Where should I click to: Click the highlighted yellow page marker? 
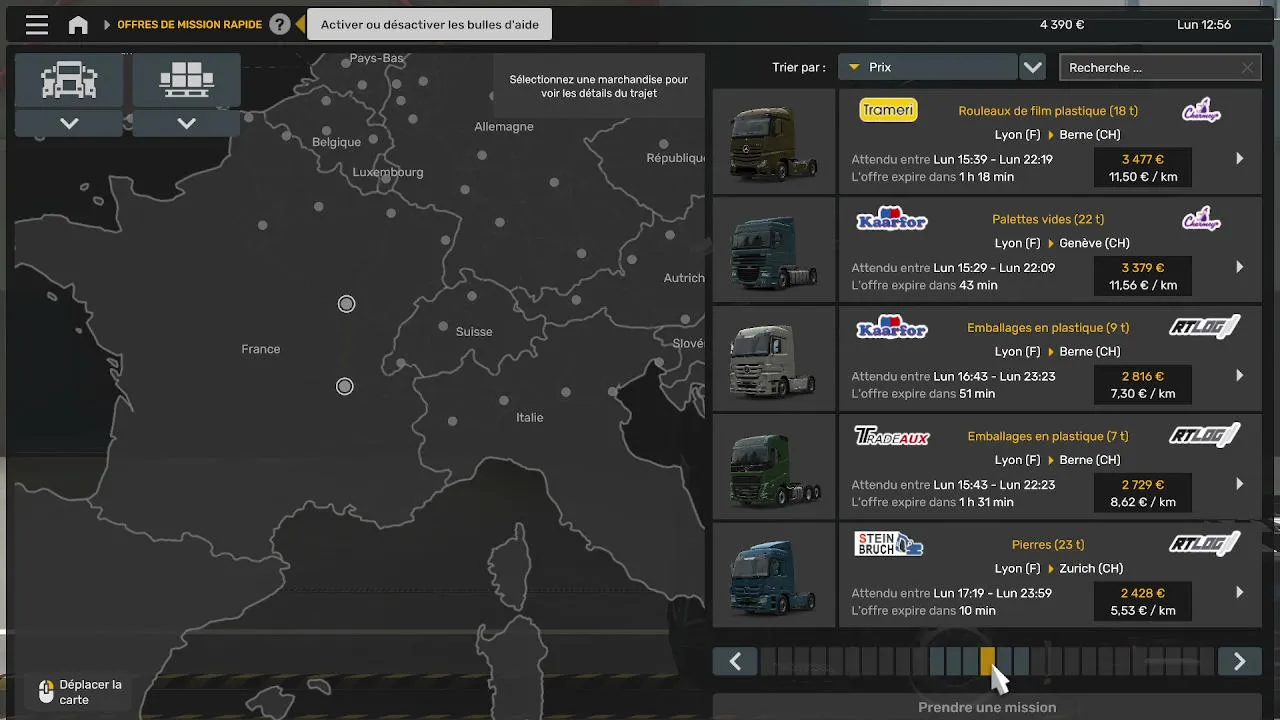point(988,661)
